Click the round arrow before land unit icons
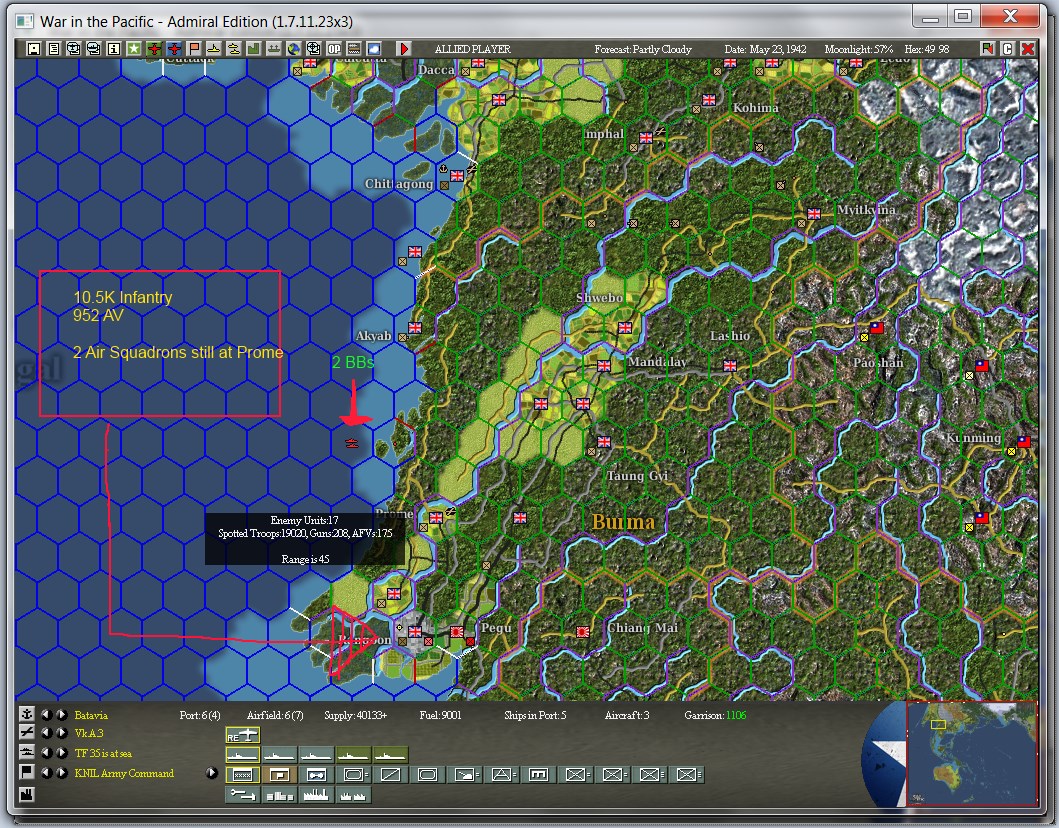 pos(211,773)
